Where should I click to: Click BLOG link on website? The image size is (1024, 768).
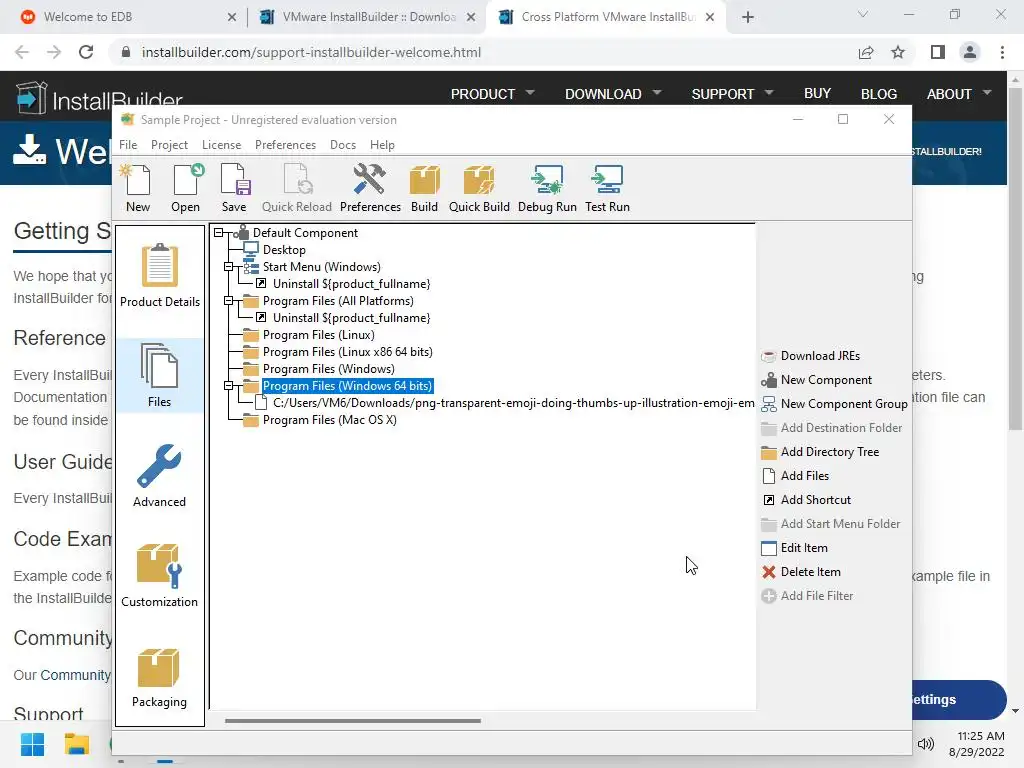(878, 94)
